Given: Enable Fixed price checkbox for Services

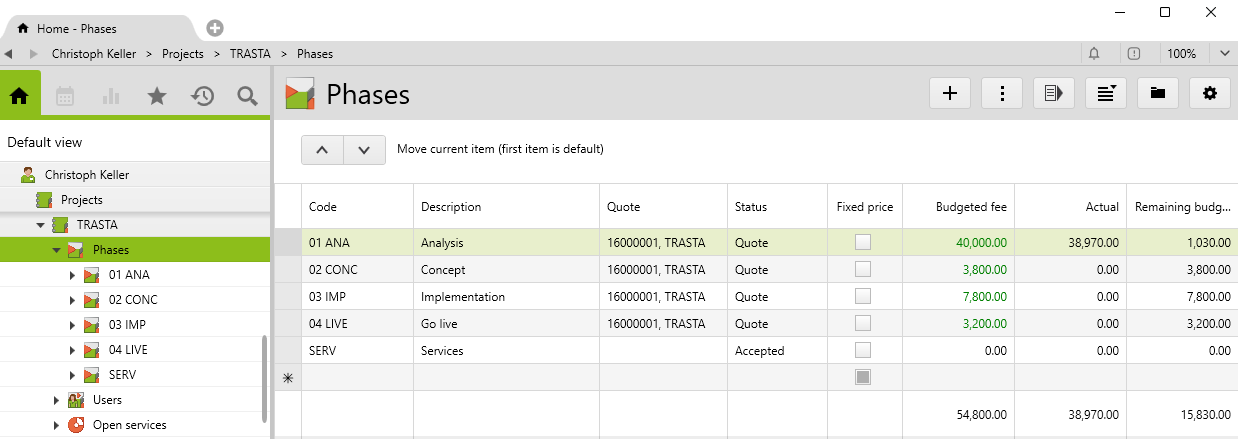Looking at the screenshot, I should click(x=862, y=351).
